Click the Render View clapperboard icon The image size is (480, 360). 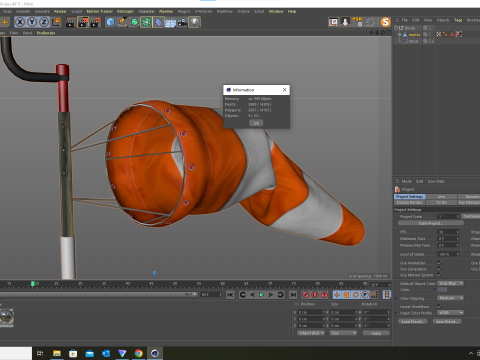[x=70, y=22]
